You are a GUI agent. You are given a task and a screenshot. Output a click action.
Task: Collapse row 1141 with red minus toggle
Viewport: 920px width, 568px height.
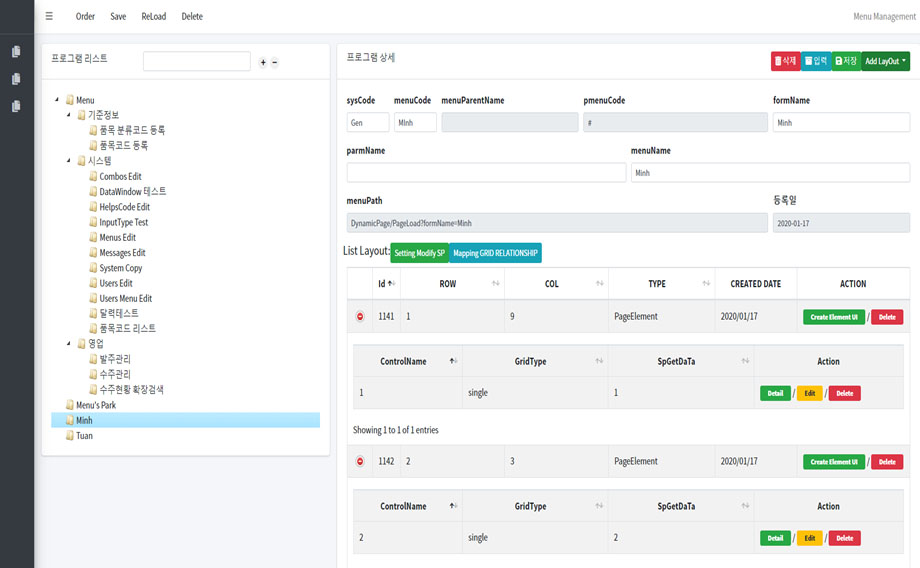360,317
